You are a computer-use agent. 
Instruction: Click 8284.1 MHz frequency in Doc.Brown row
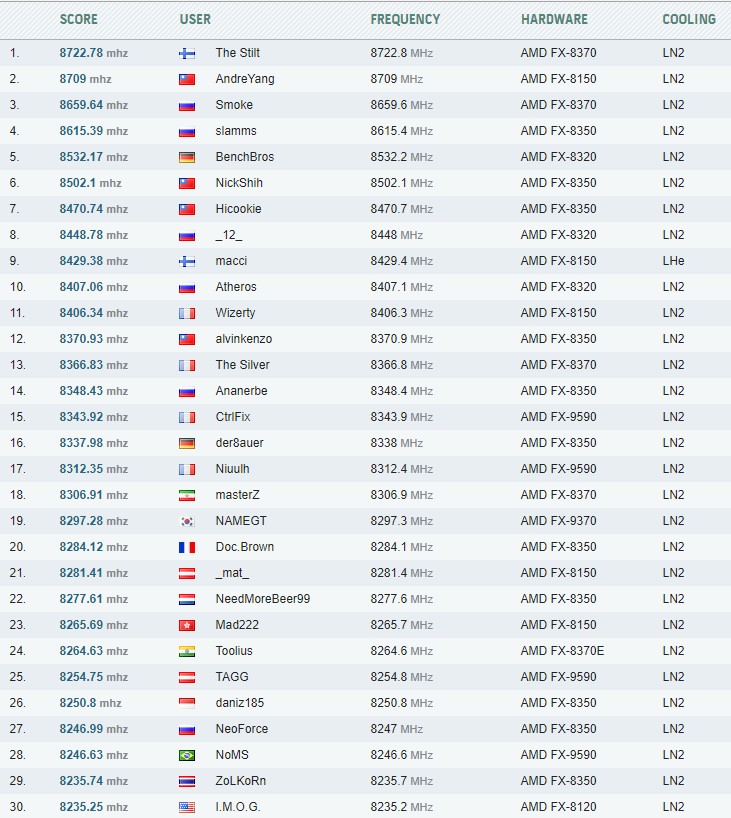click(402, 547)
